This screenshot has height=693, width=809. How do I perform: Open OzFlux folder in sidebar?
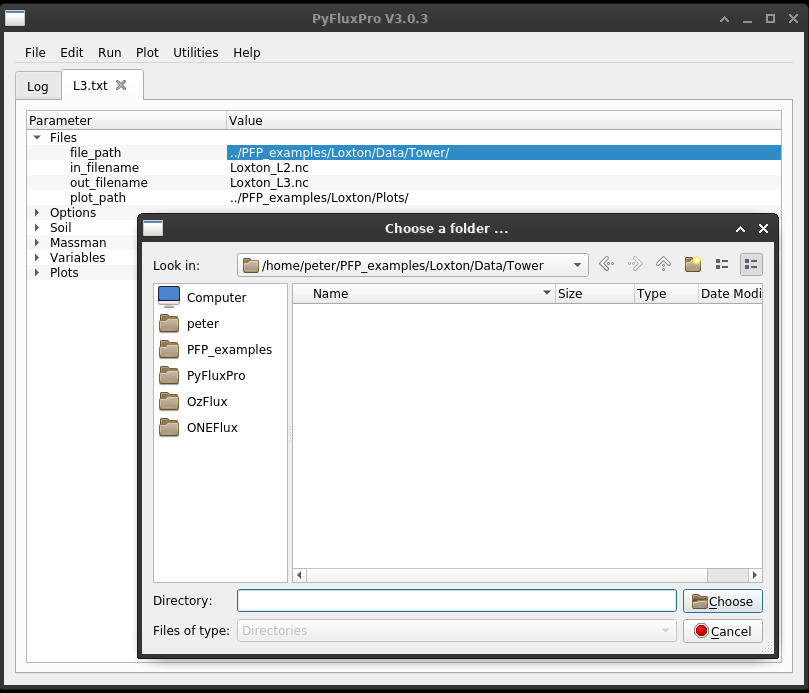pos(193,401)
